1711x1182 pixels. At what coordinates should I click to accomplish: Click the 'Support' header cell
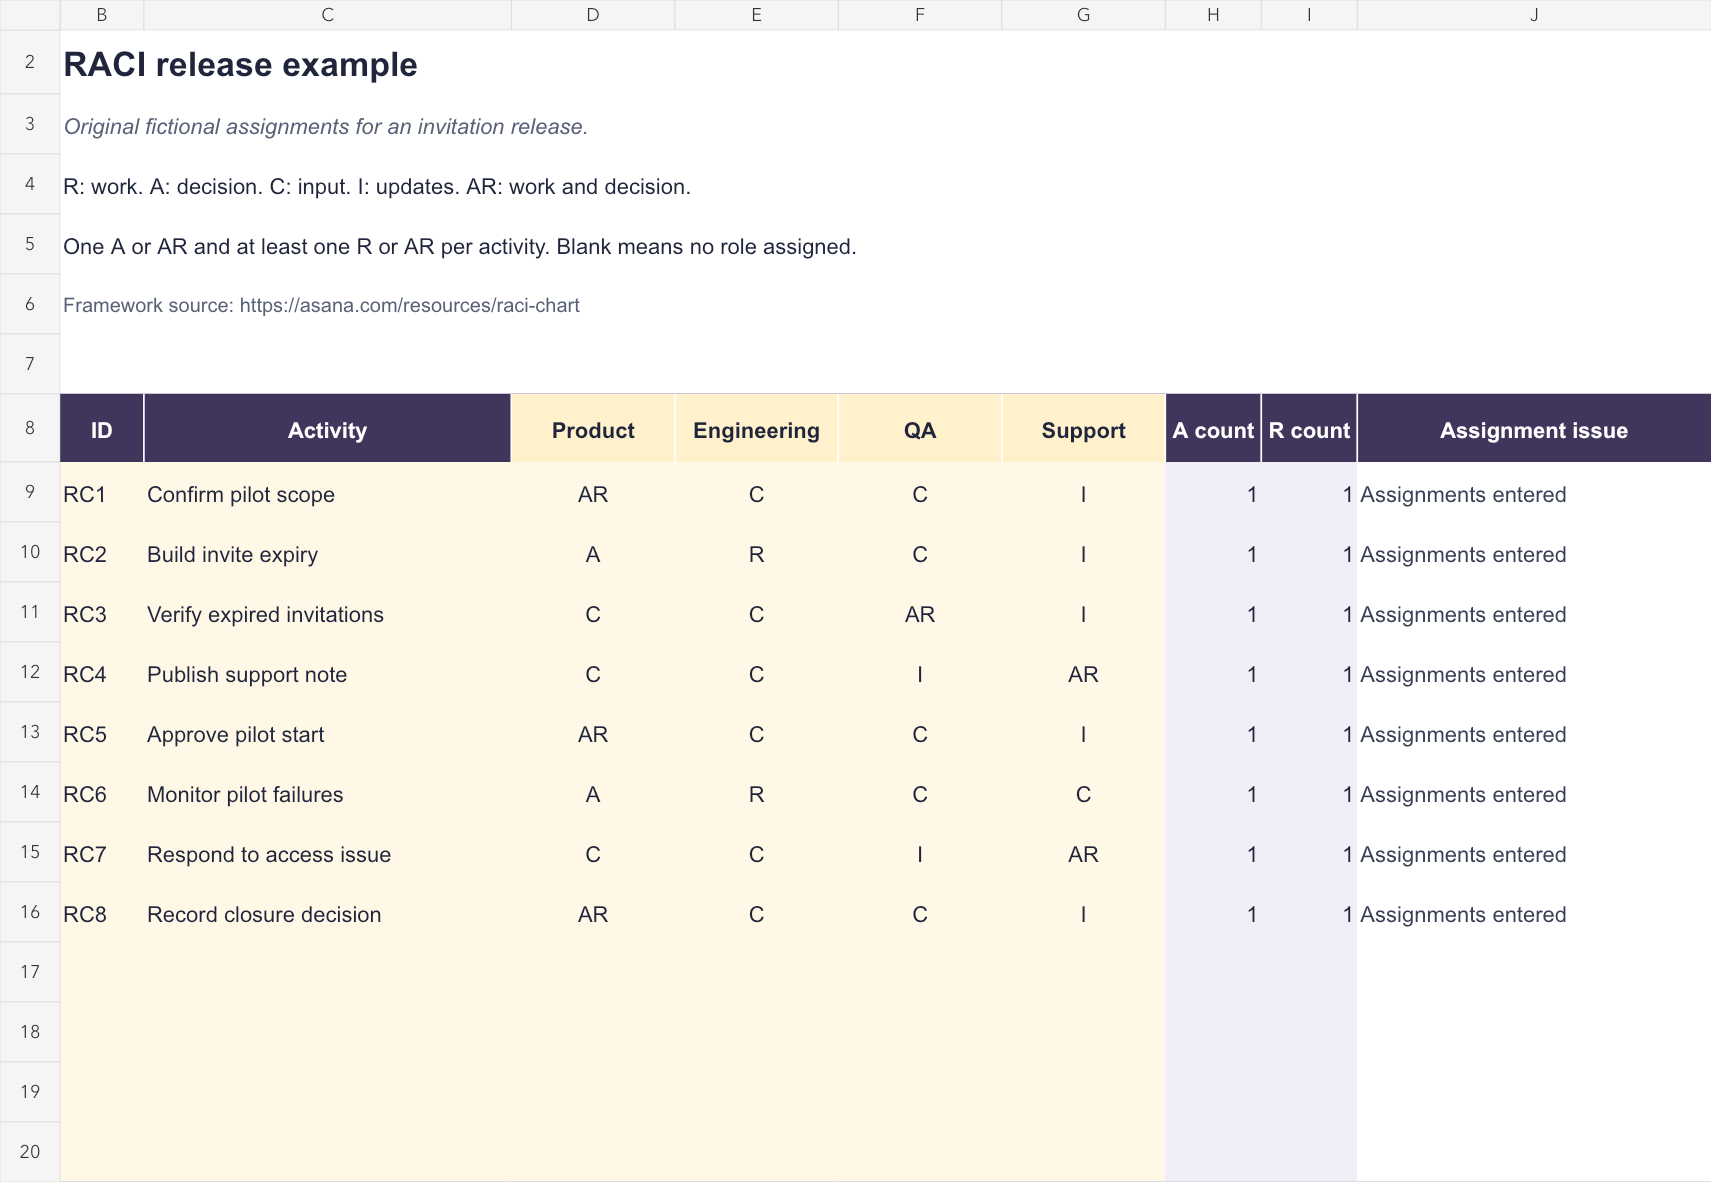(1083, 430)
